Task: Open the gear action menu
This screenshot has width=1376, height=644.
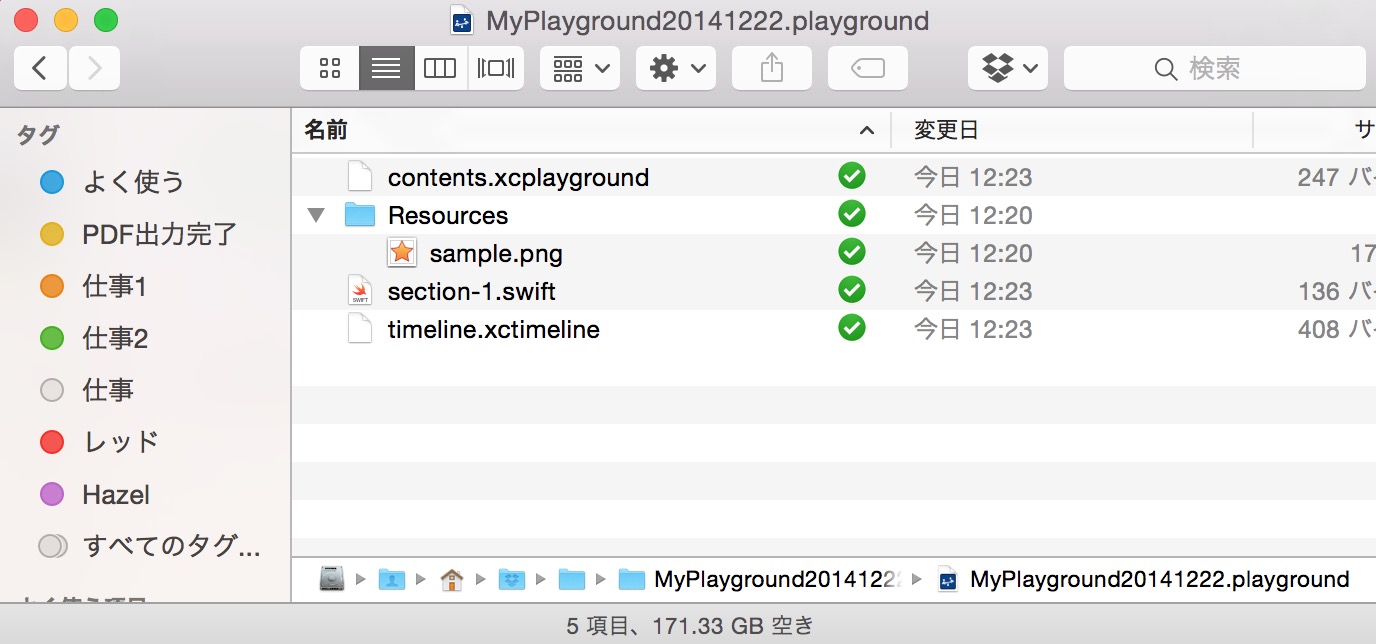Action: pyautogui.click(x=676, y=68)
